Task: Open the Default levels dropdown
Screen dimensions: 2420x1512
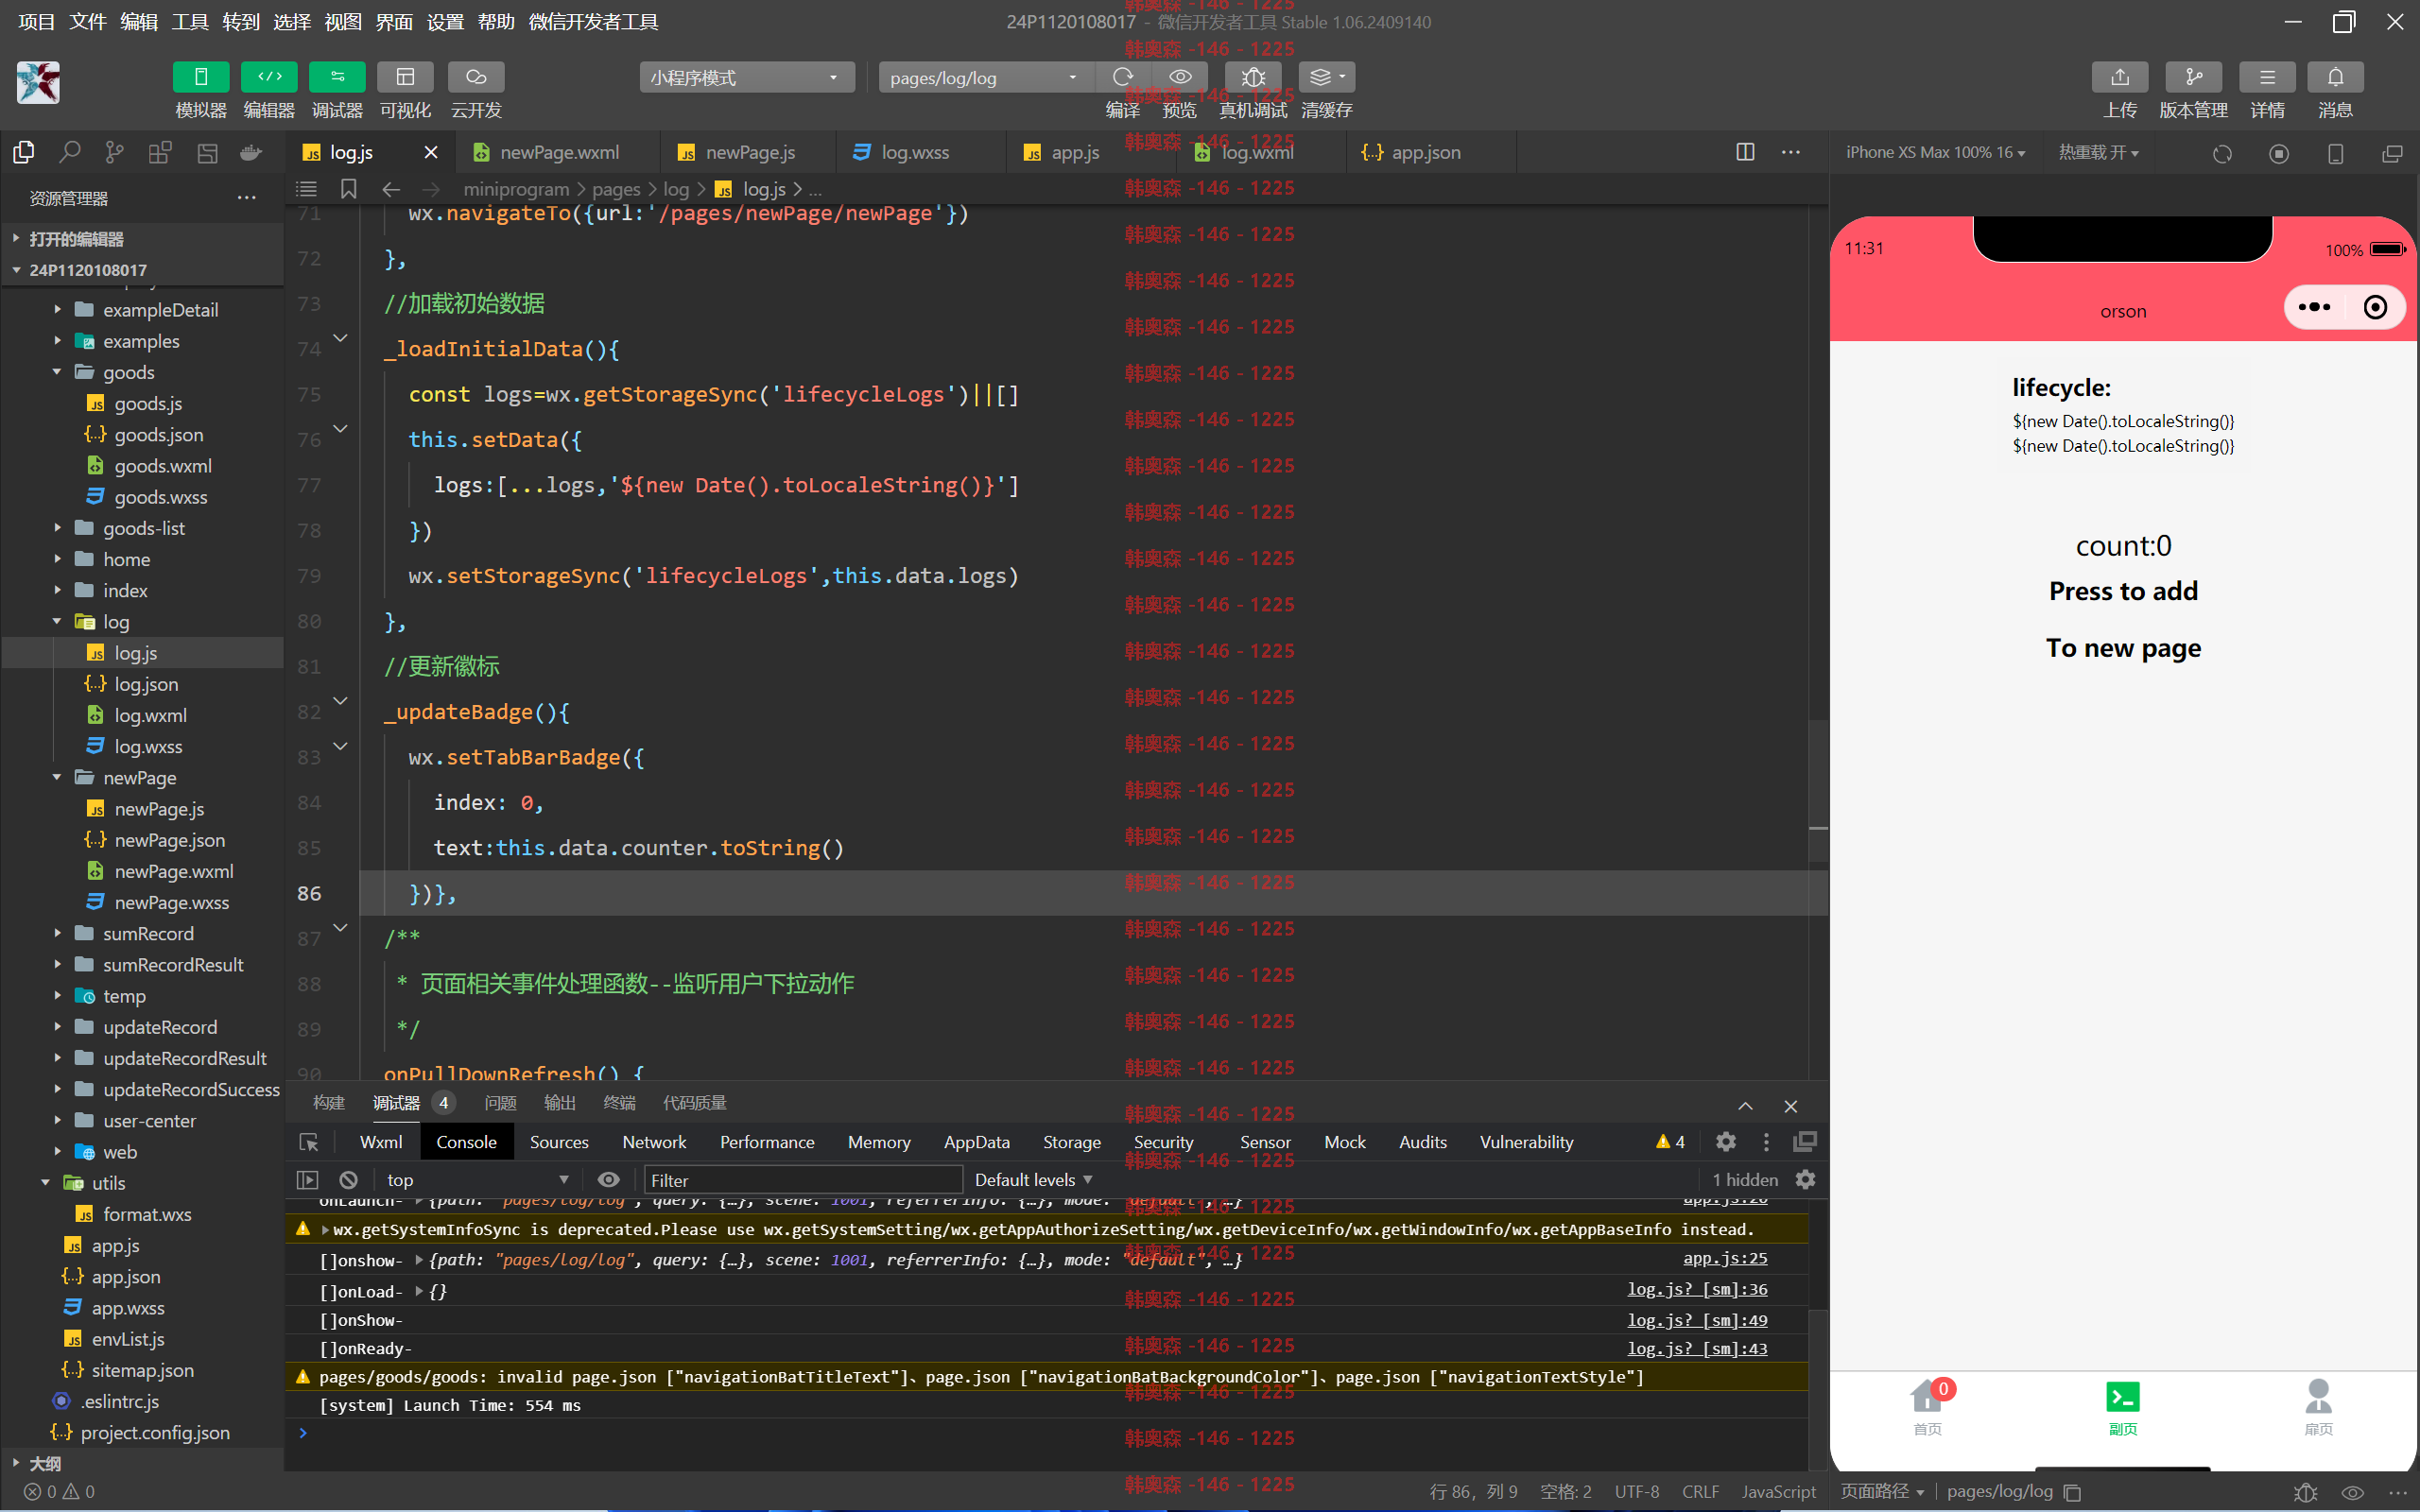Action: [x=1033, y=1180]
